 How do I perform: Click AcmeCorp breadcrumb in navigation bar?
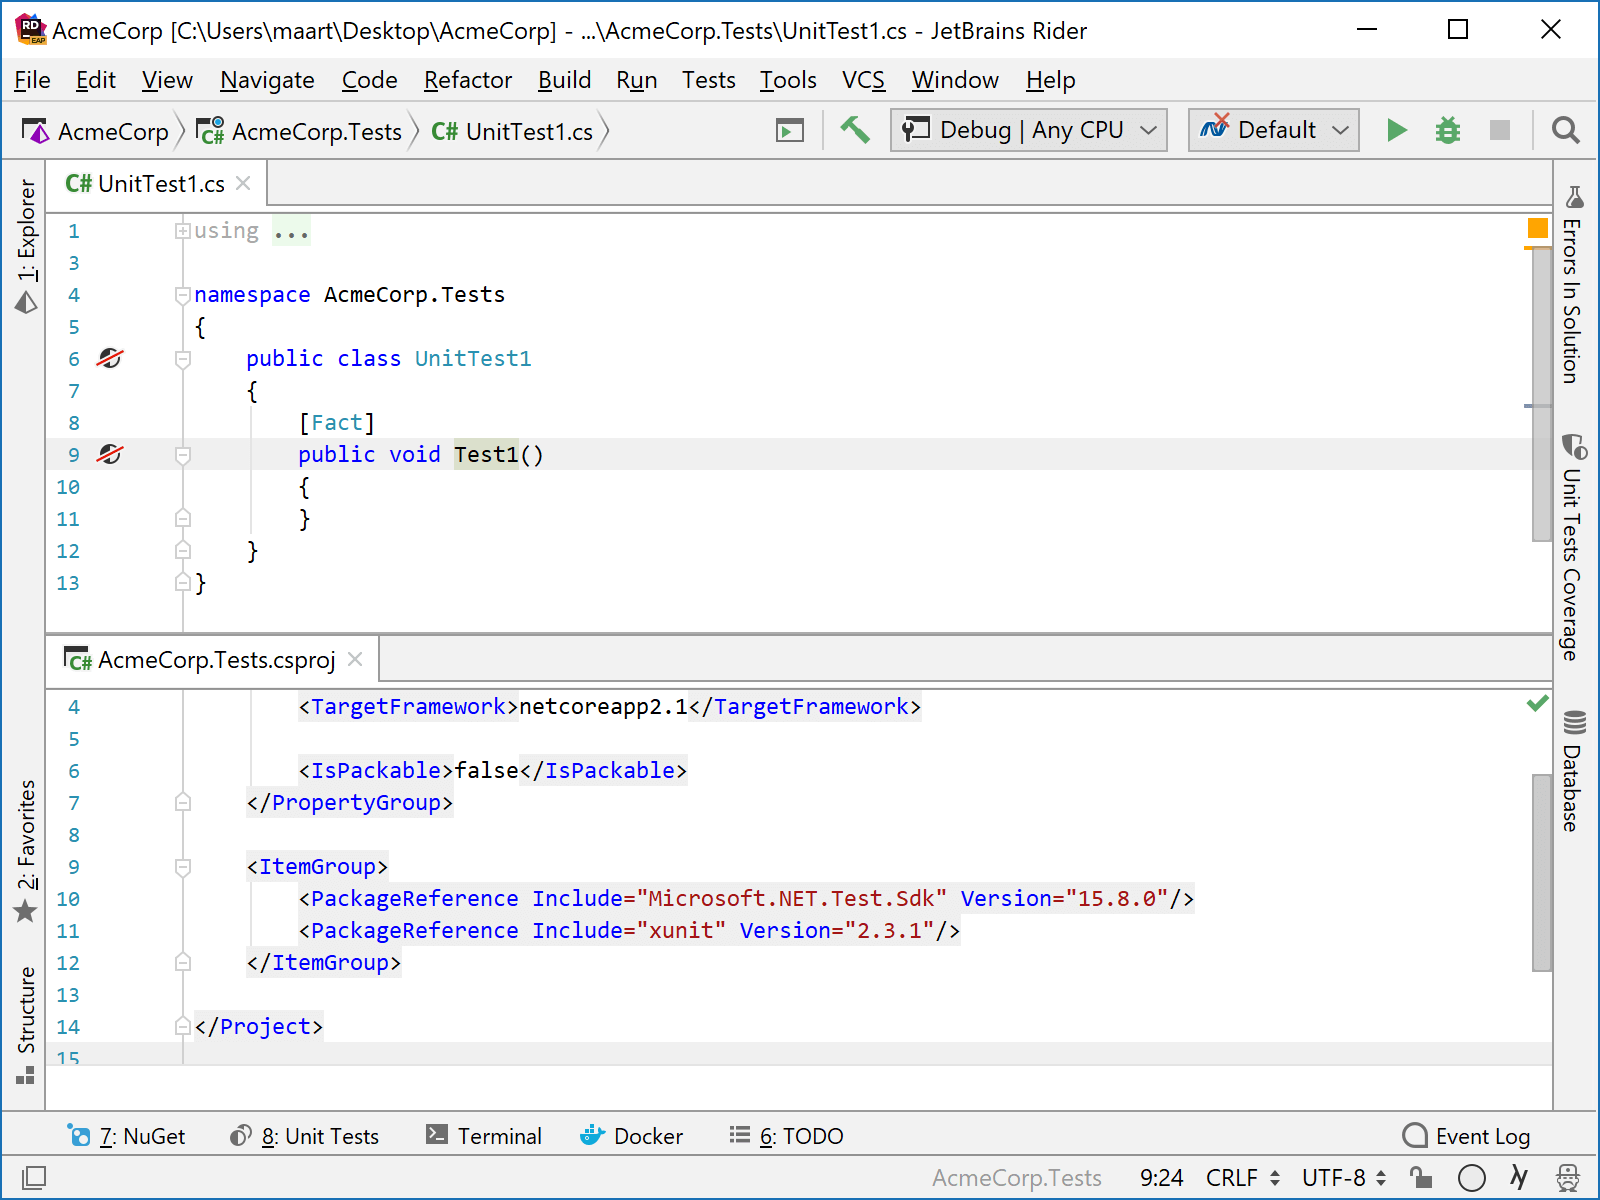(x=96, y=131)
